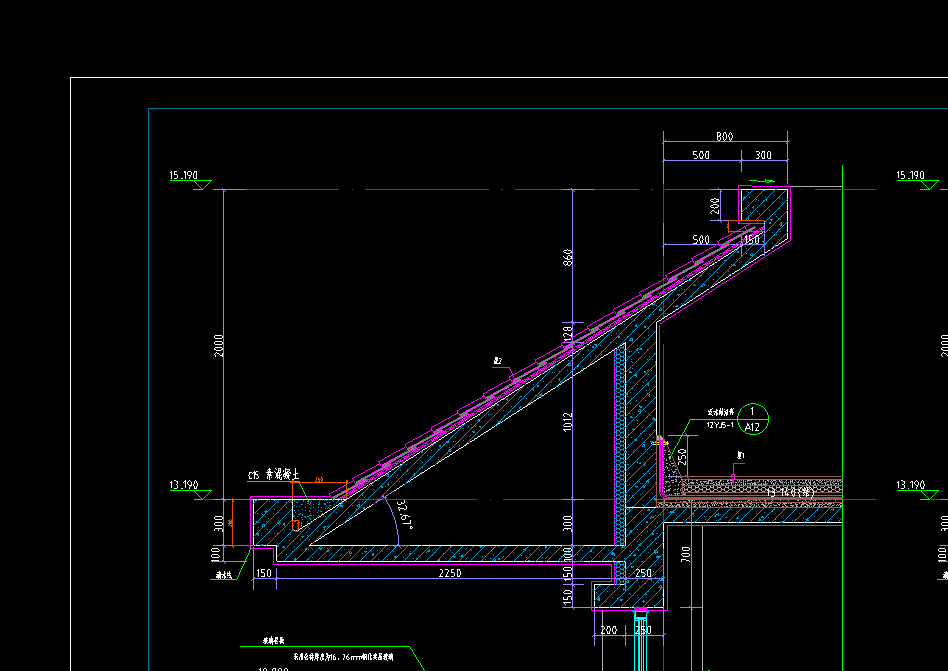The image size is (948, 671).
Task: Select the vertical 860 dimension
Action: 567,257
